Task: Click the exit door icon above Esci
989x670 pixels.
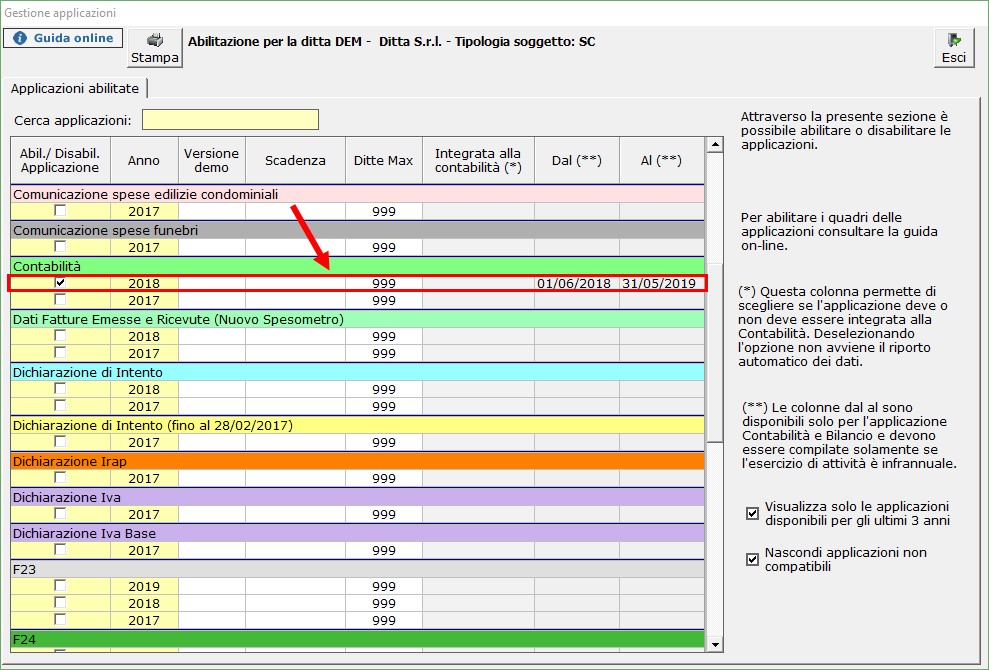Action: [954, 40]
